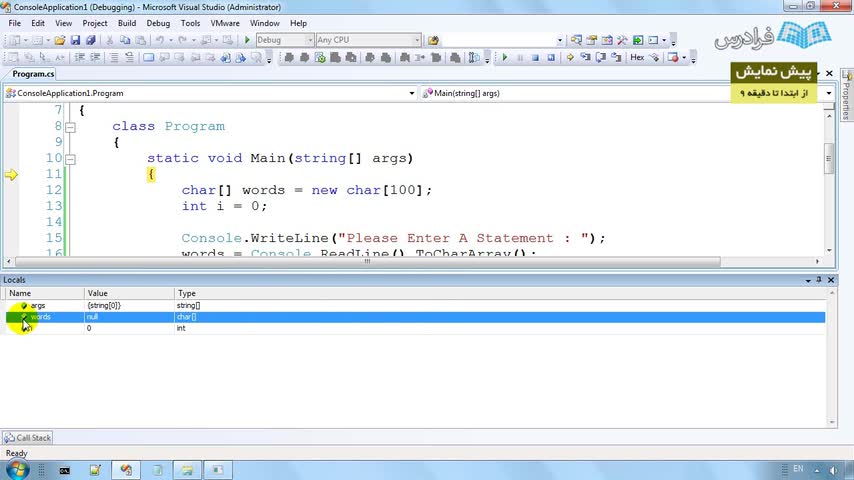This screenshot has height=480, width=854.
Task: Click the Windows Start orb
Action: [16, 470]
